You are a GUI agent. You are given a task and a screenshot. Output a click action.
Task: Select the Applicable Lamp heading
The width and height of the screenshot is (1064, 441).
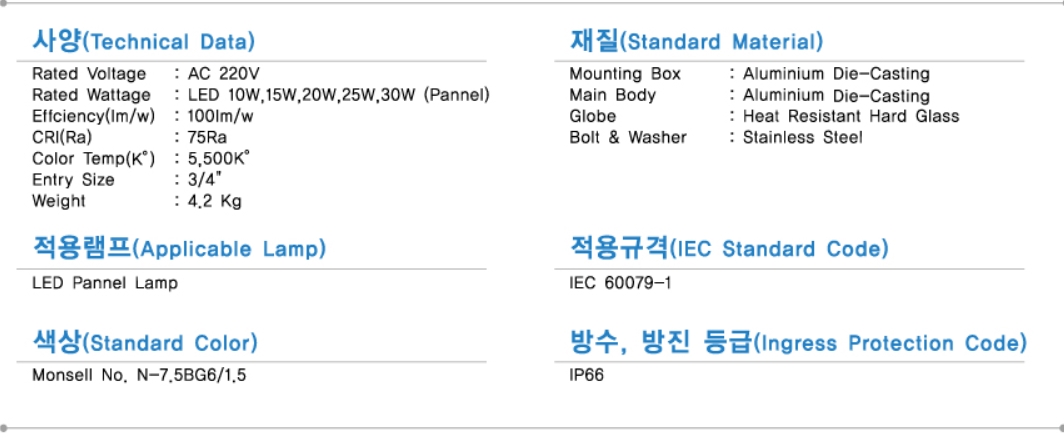click(179, 248)
